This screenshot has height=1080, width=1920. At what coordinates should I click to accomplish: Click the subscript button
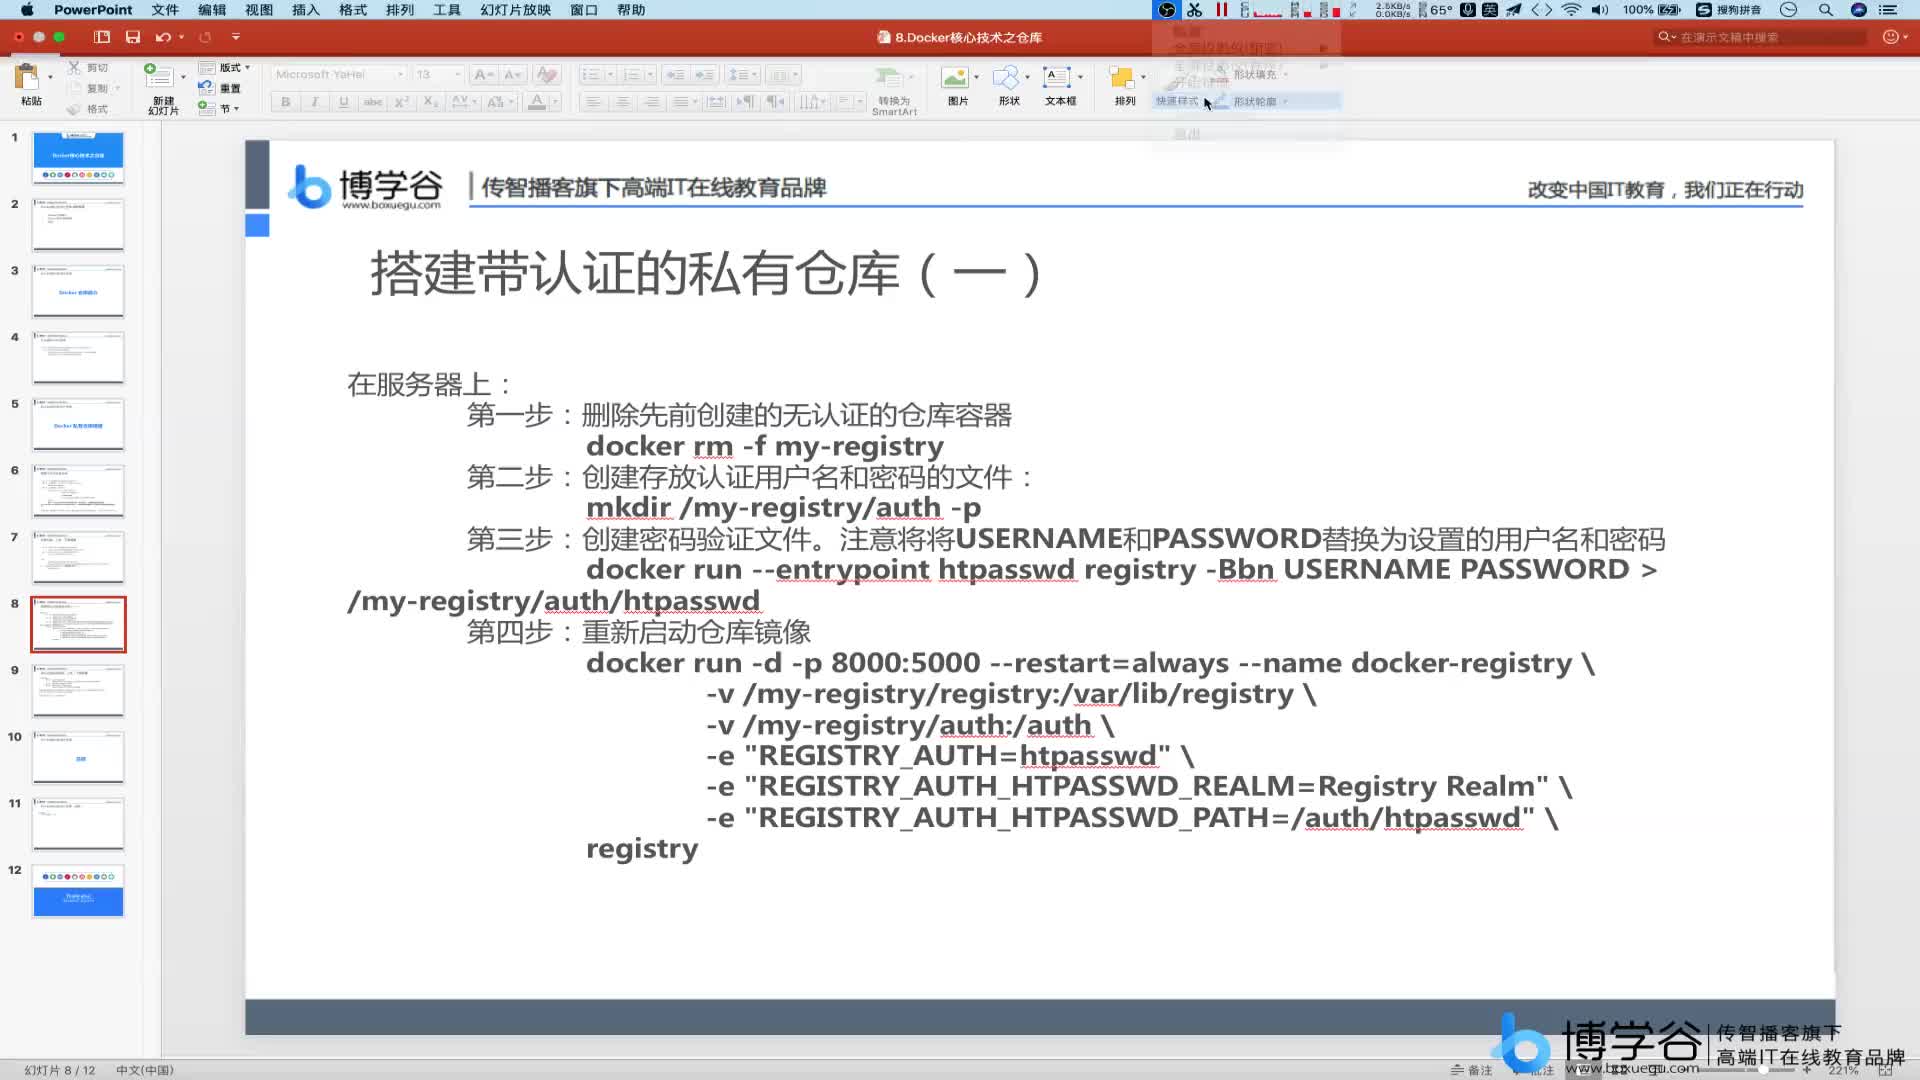[430, 102]
